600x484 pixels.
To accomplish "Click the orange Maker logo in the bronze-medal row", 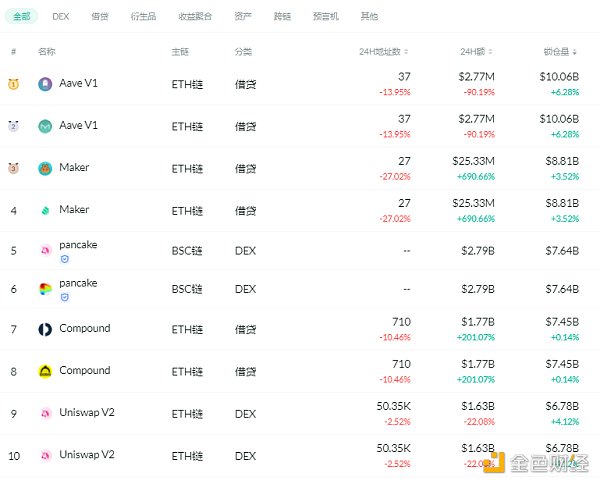I will [x=45, y=168].
